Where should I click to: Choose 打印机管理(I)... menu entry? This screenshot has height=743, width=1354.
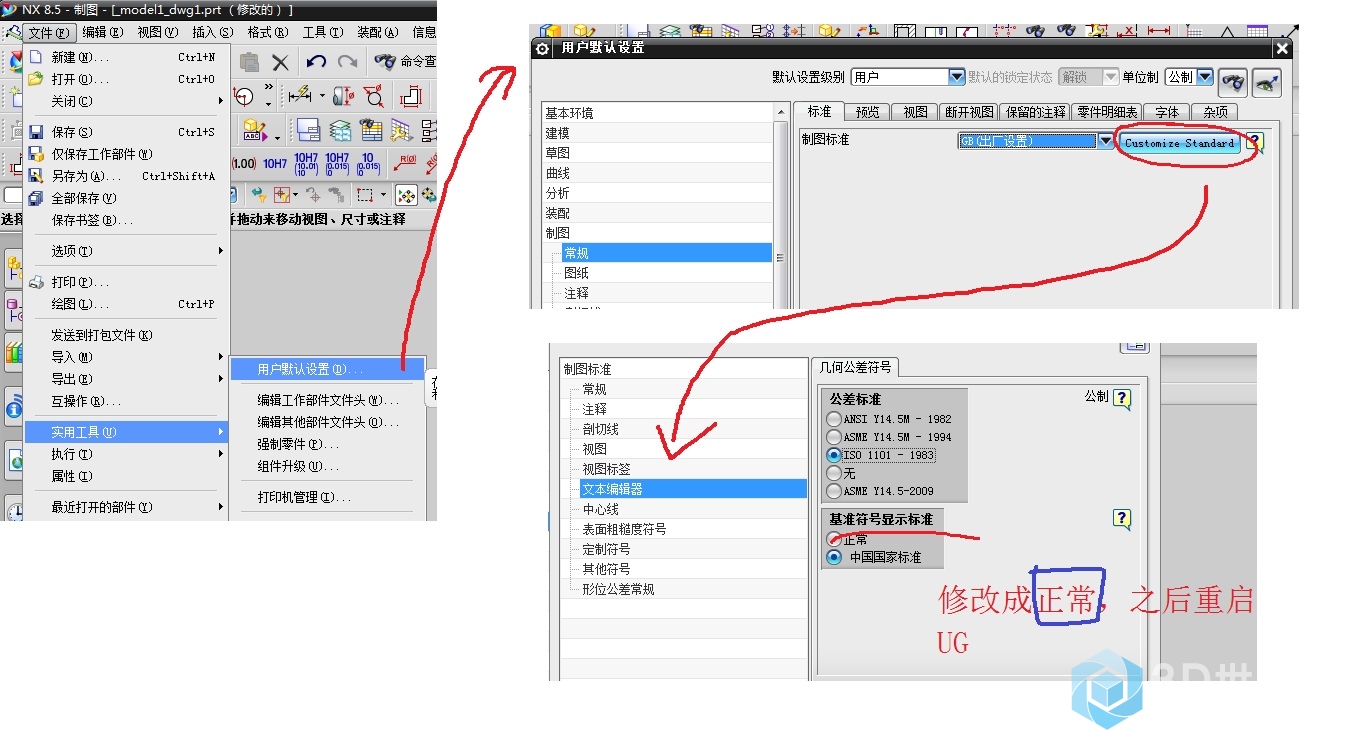pos(328,497)
